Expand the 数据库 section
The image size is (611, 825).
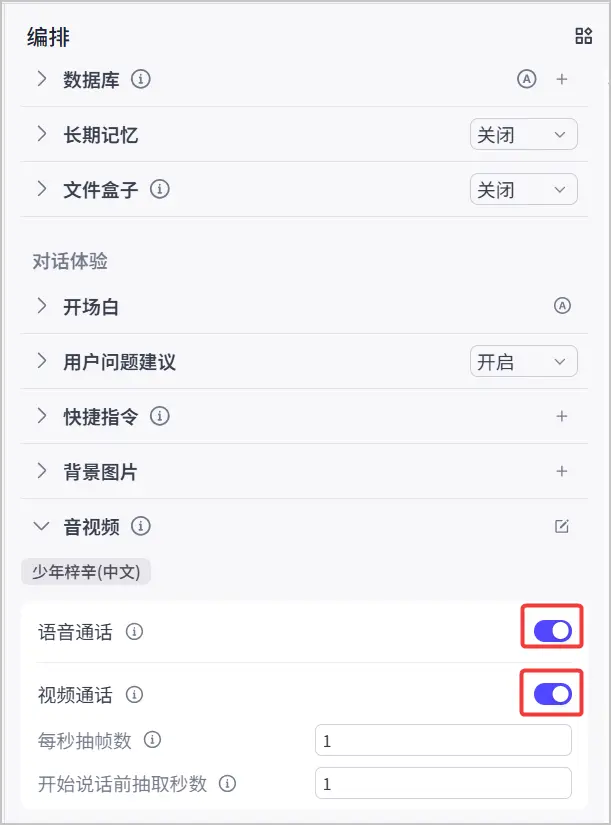click(x=40, y=80)
